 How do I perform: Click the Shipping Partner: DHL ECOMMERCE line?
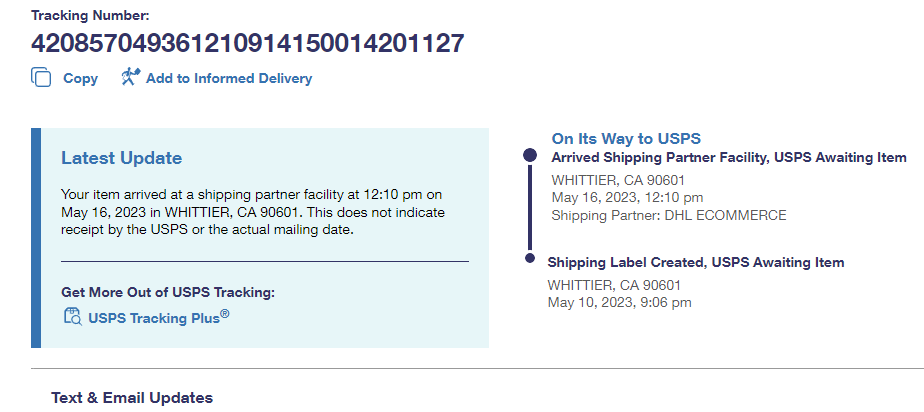click(x=669, y=215)
